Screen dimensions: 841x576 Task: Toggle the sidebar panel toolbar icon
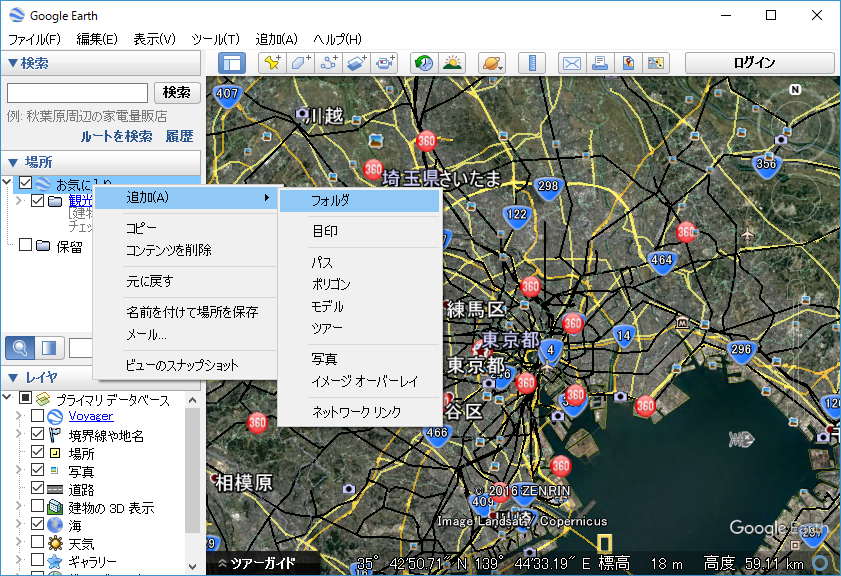[x=232, y=63]
